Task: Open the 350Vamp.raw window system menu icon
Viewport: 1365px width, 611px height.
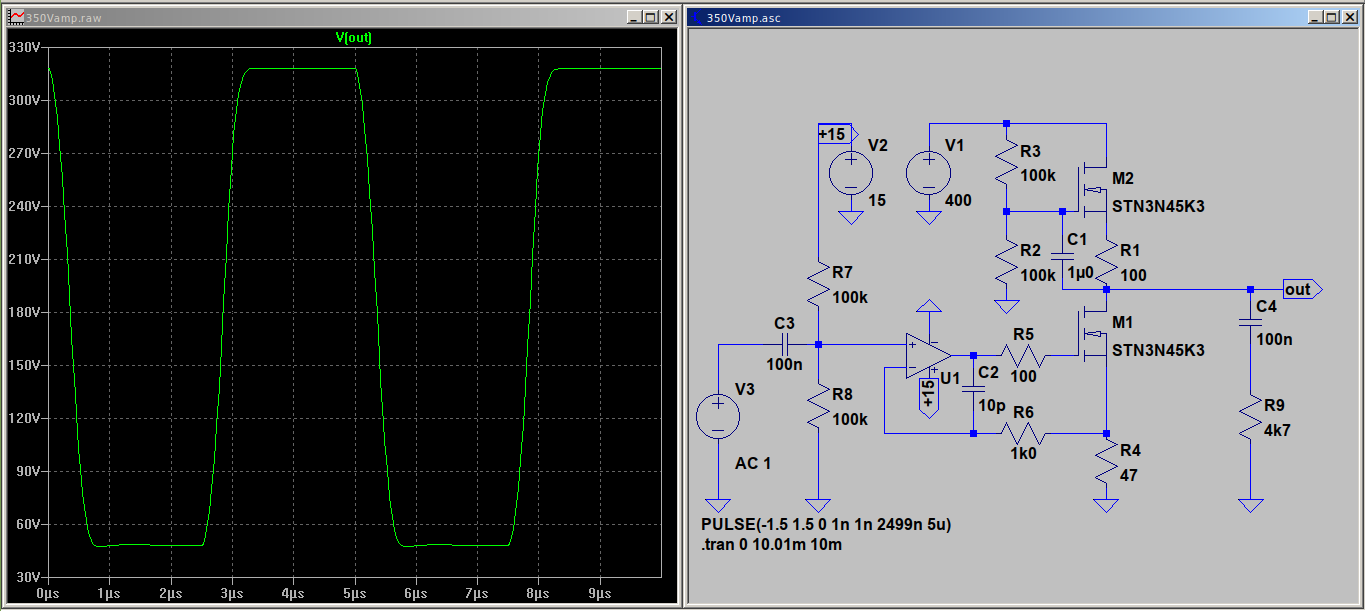Action: (16, 17)
